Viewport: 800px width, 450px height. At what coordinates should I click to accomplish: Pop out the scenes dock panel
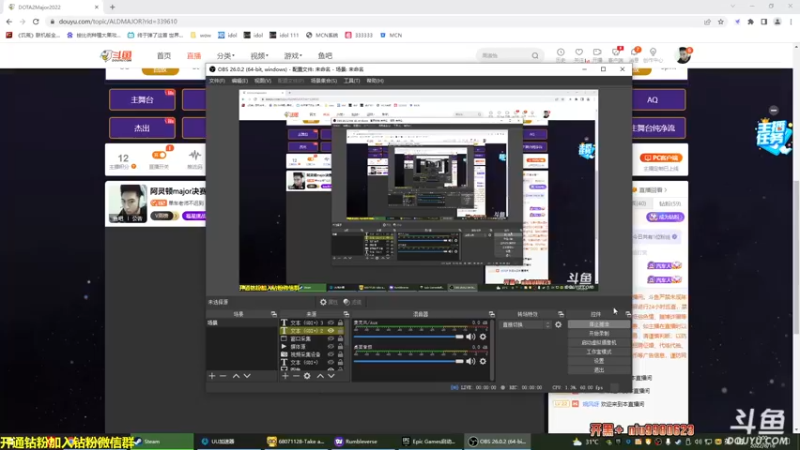[x=273, y=314]
